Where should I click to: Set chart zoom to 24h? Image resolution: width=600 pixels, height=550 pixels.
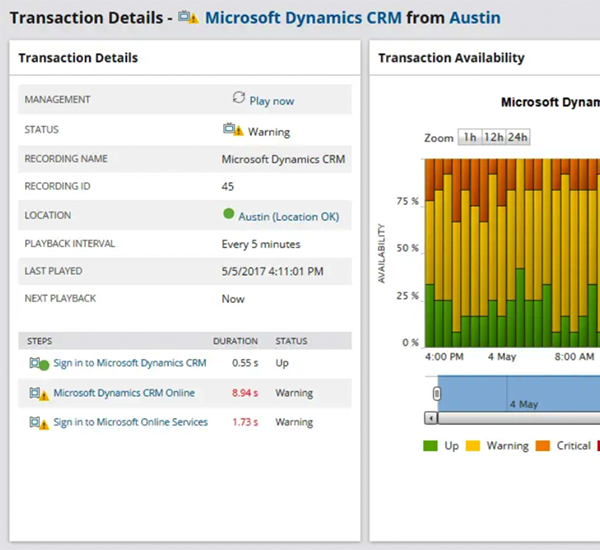518,137
